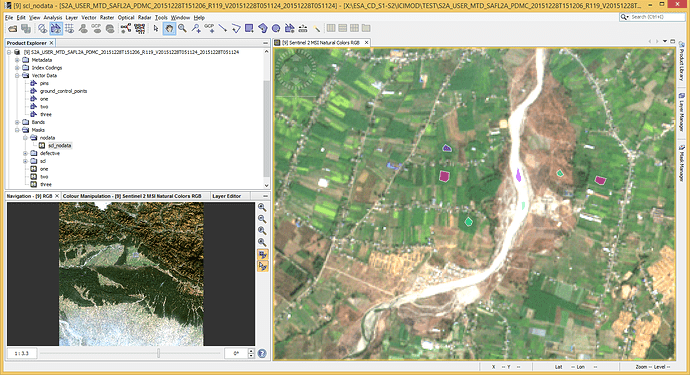Toggle the graticule grid overlay button
Viewport: 690px width, 375px height.
(x=70, y=29)
